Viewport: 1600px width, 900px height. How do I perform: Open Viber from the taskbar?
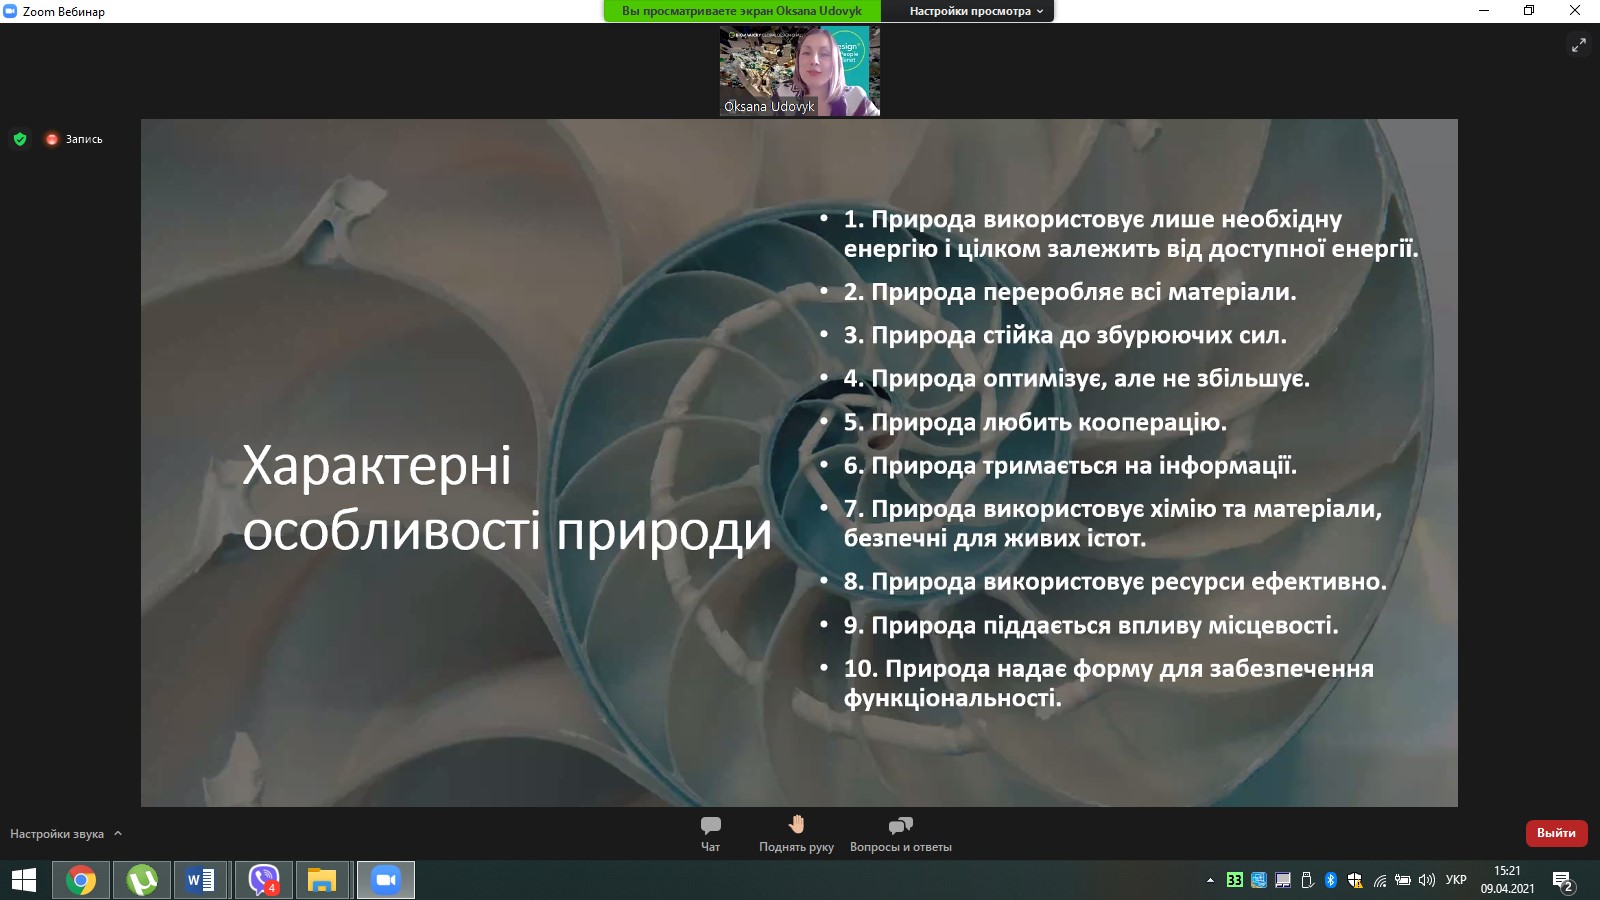(263, 880)
